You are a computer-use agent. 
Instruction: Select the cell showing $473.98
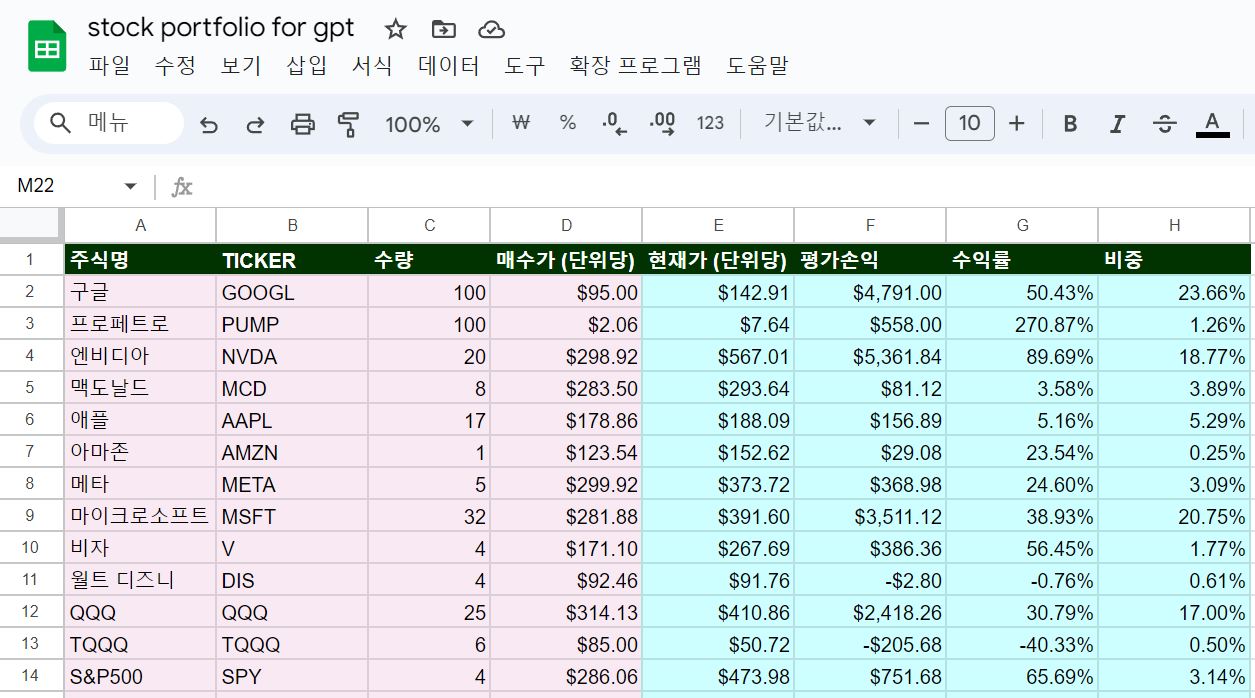coord(718,676)
